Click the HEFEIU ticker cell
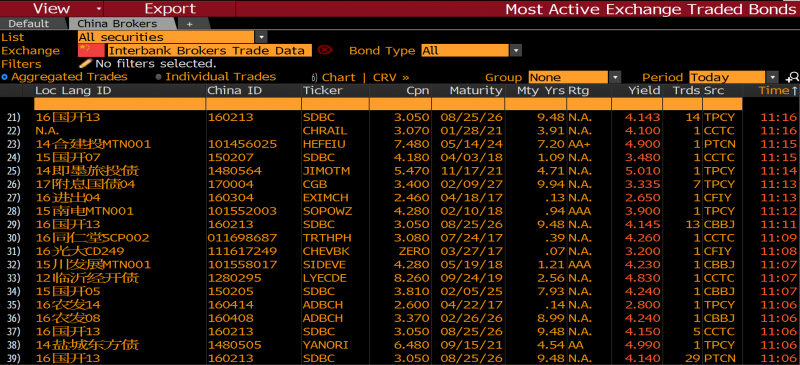Viewport: 800px width, 365px height. 324,144
